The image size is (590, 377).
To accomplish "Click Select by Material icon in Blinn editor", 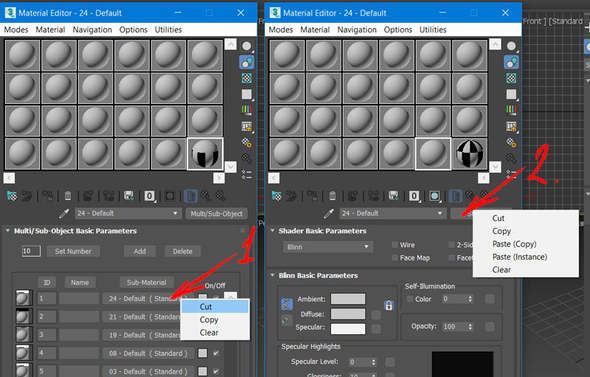I will [x=511, y=158].
